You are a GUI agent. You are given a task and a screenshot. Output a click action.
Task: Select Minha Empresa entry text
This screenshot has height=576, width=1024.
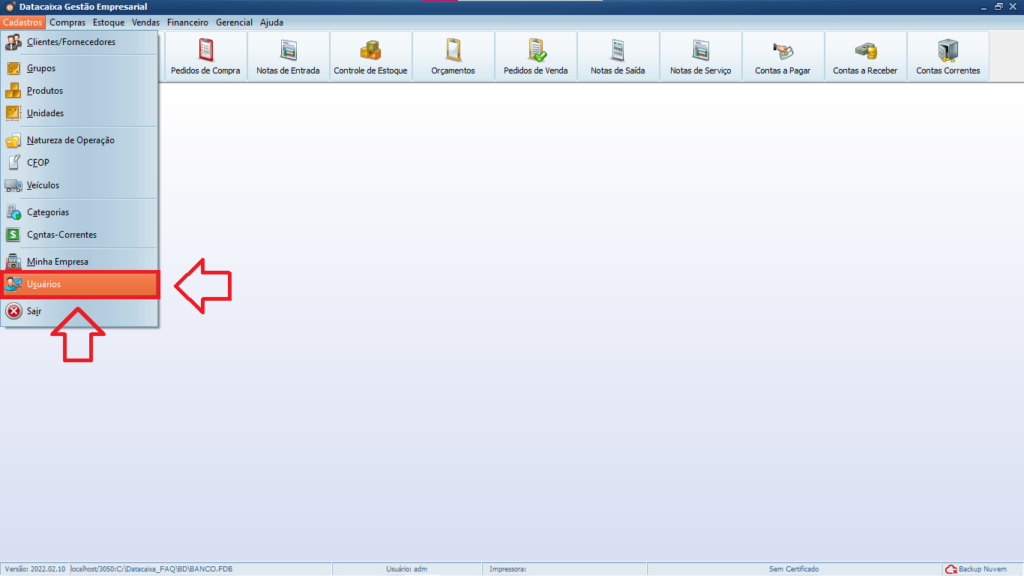click(x=57, y=262)
